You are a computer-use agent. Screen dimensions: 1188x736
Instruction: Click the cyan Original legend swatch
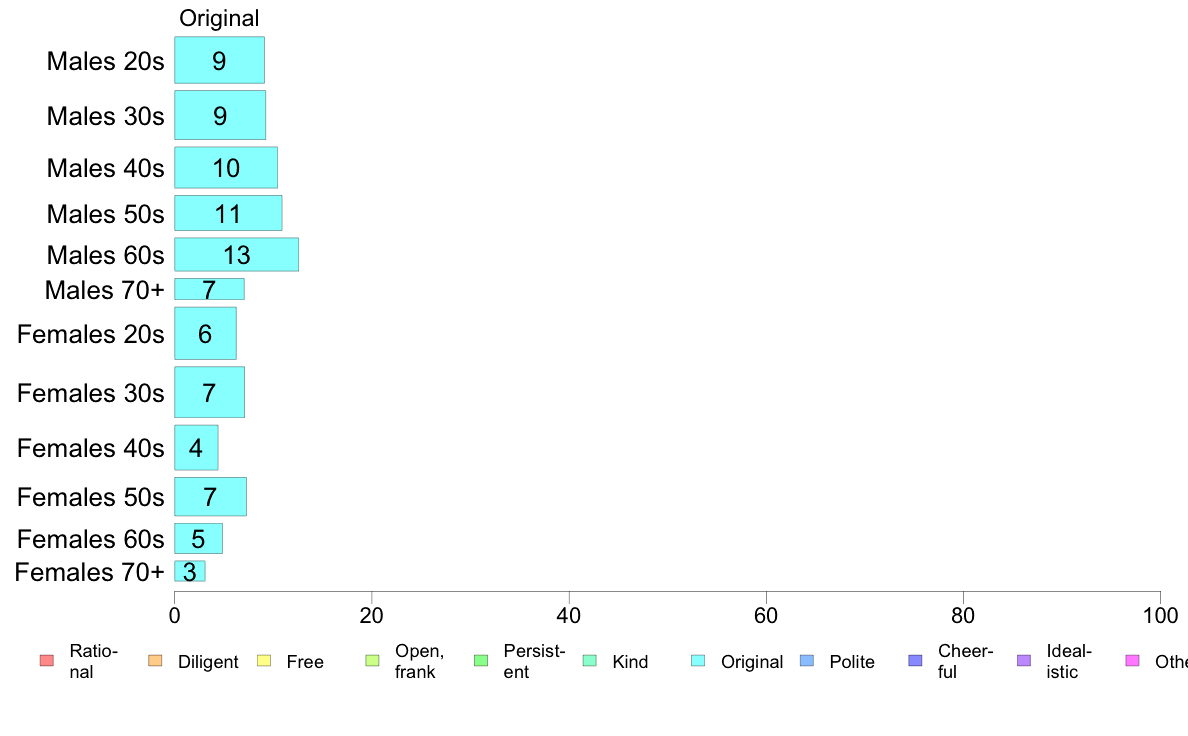click(698, 661)
